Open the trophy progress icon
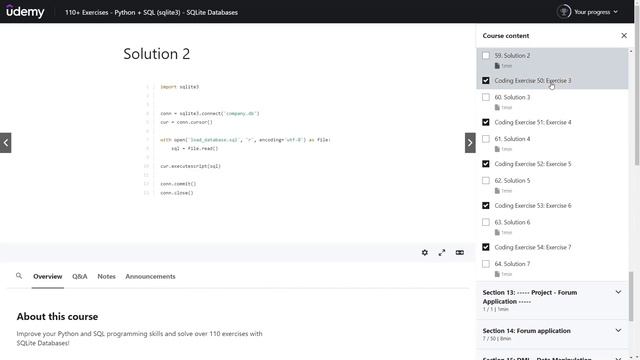Image resolution: width=640 pixels, height=360 pixels. pyautogui.click(x=564, y=12)
